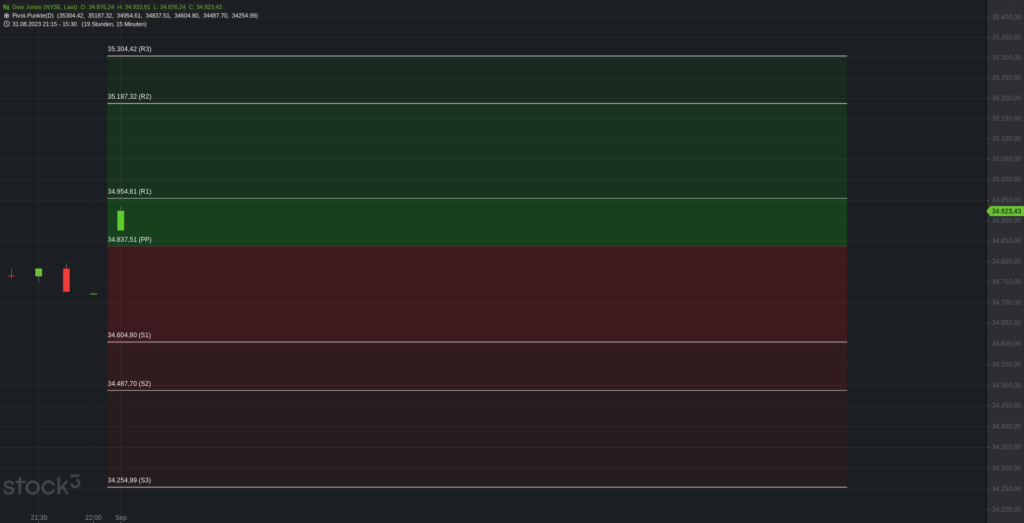
Task: Select the 34.954,61 (R1) pivot line label
Action: point(129,192)
